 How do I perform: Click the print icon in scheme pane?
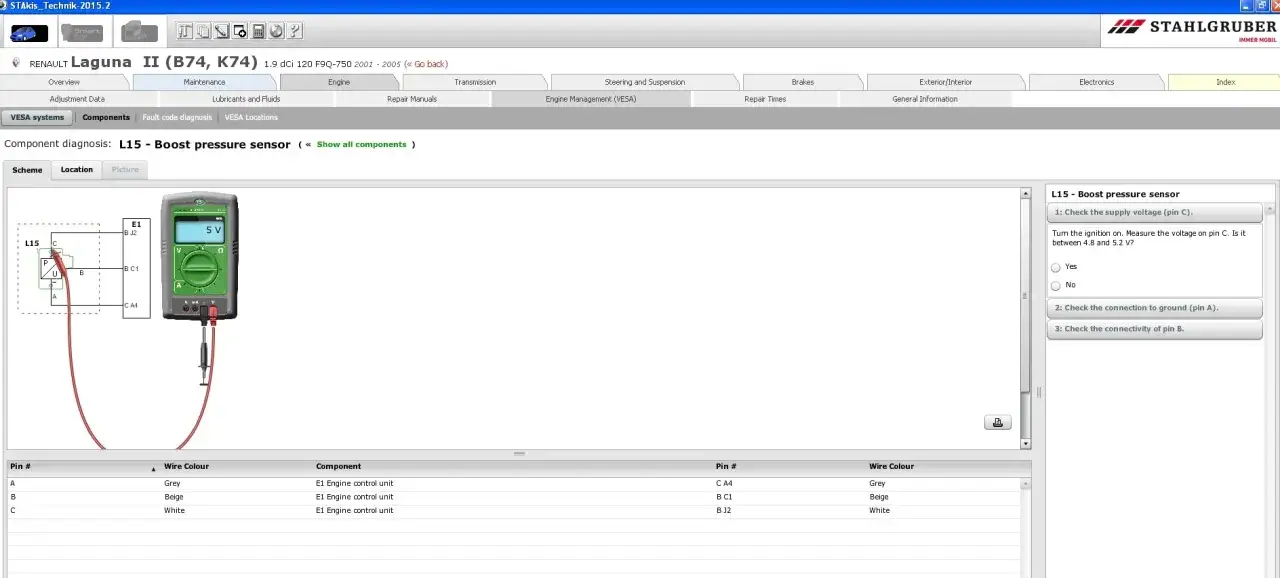pos(997,422)
